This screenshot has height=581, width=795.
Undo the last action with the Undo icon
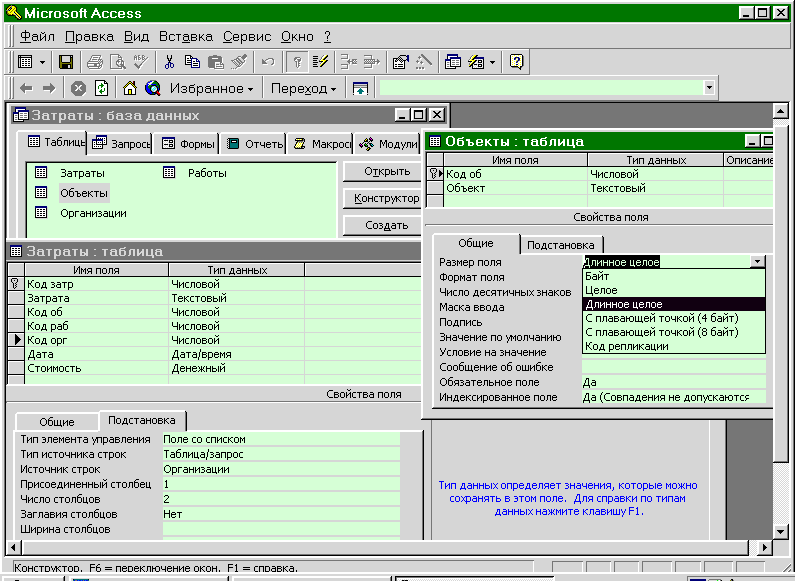point(268,62)
